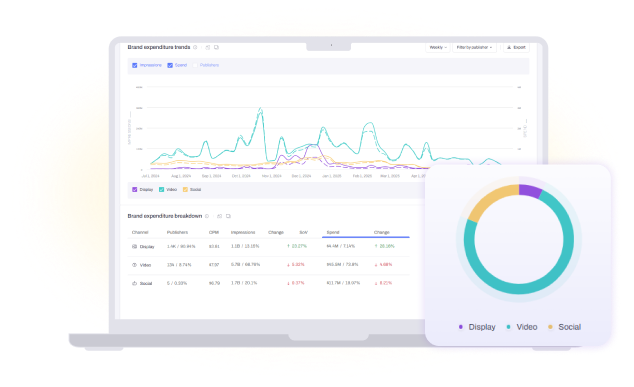Click the tallest teal peak on the trend chart
634x387 pixels.
coord(260,109)
